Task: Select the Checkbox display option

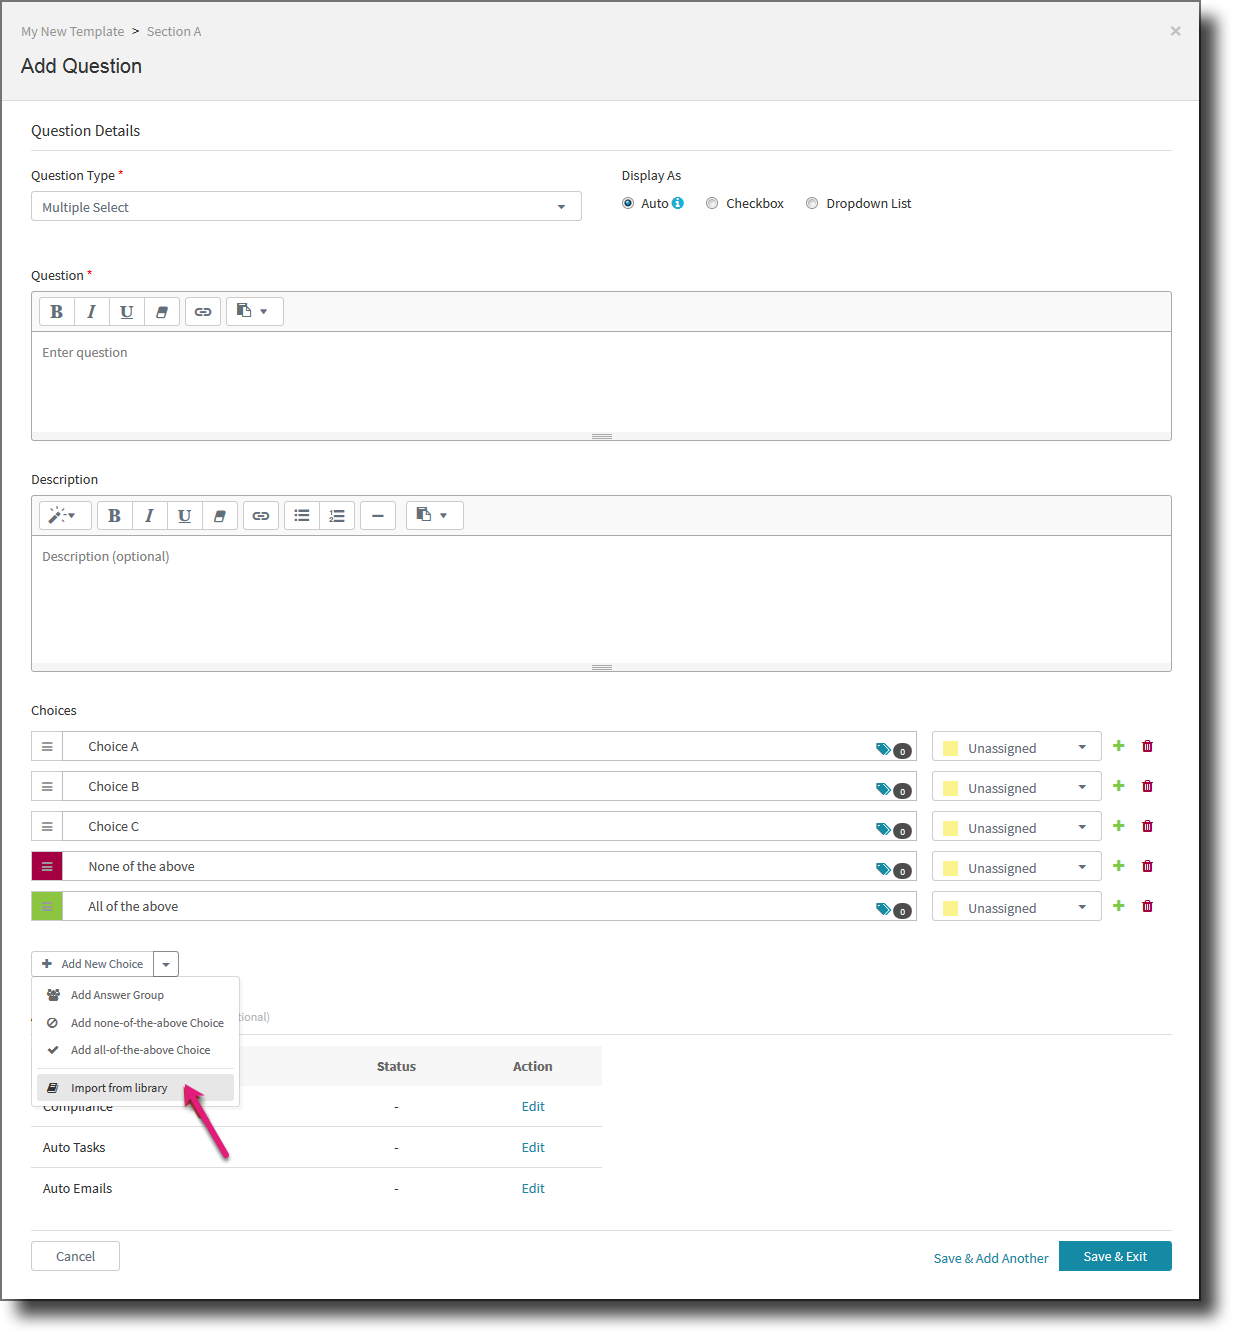Action: 711,203
